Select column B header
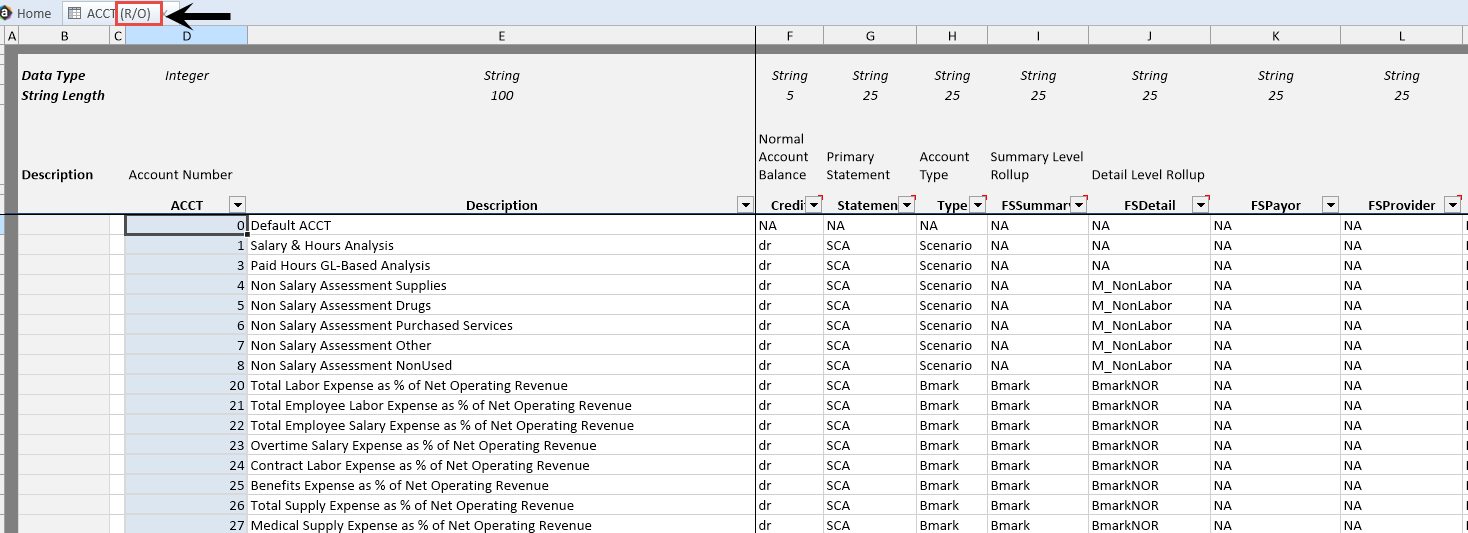The height and width of the screenshot is (533, 1468). point(65,36)
